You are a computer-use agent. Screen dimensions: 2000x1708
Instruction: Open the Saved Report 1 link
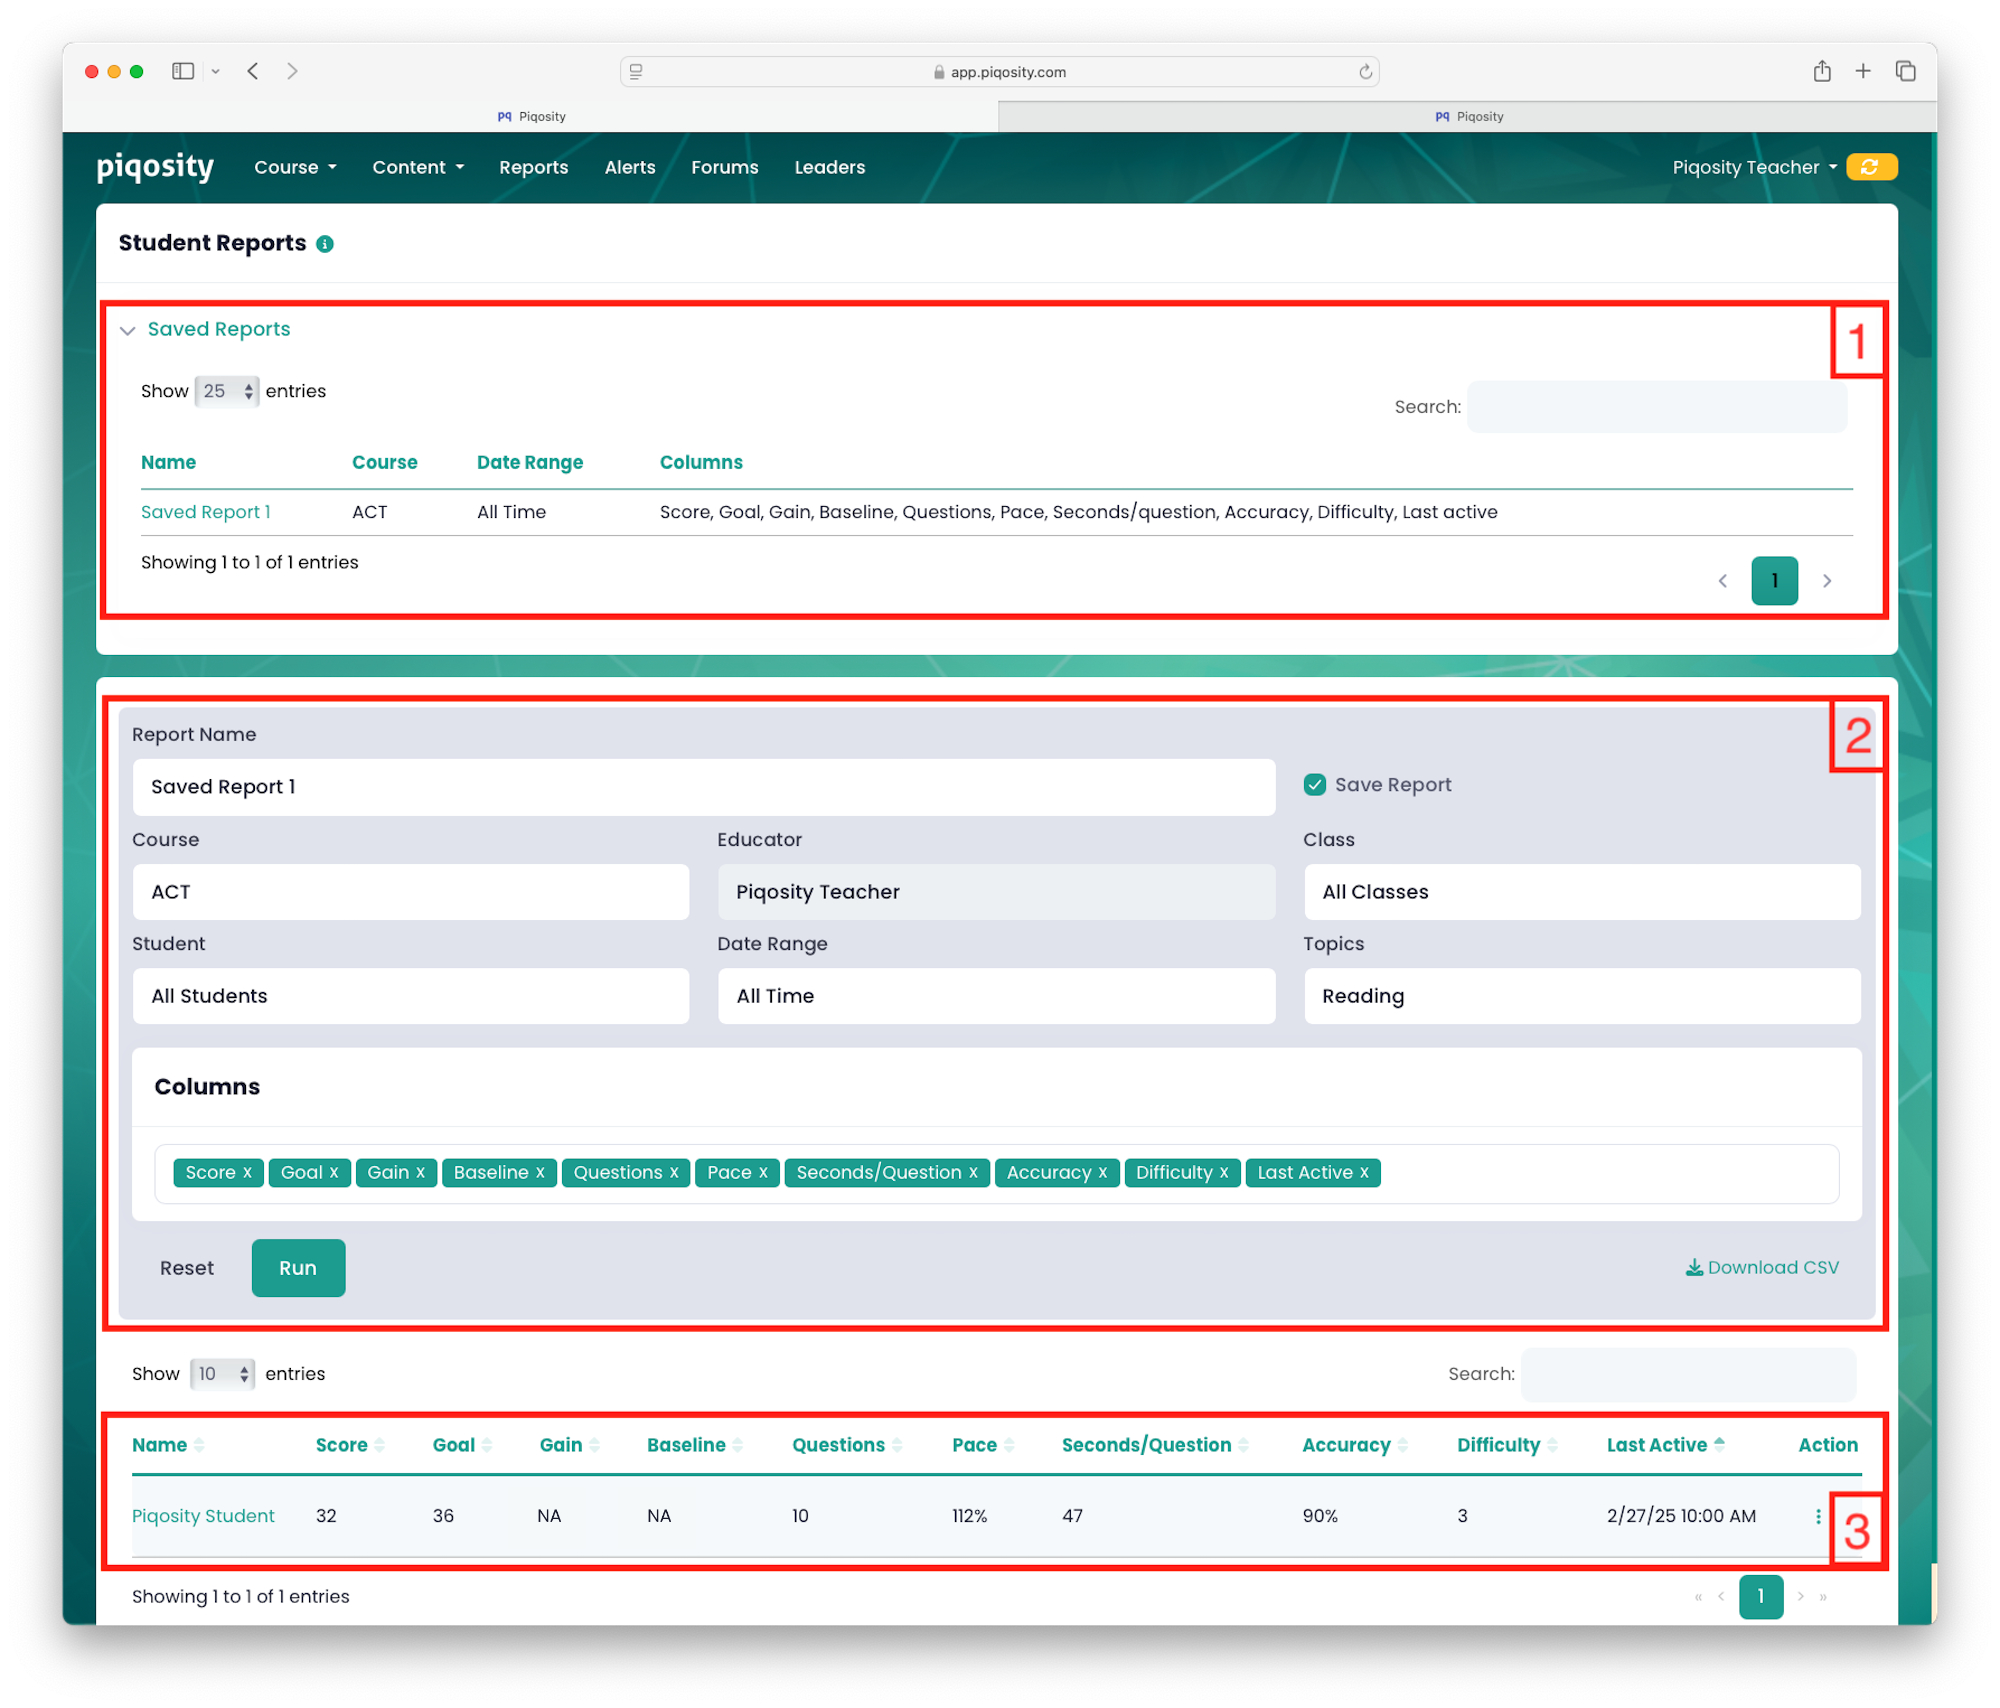(205, 512)
